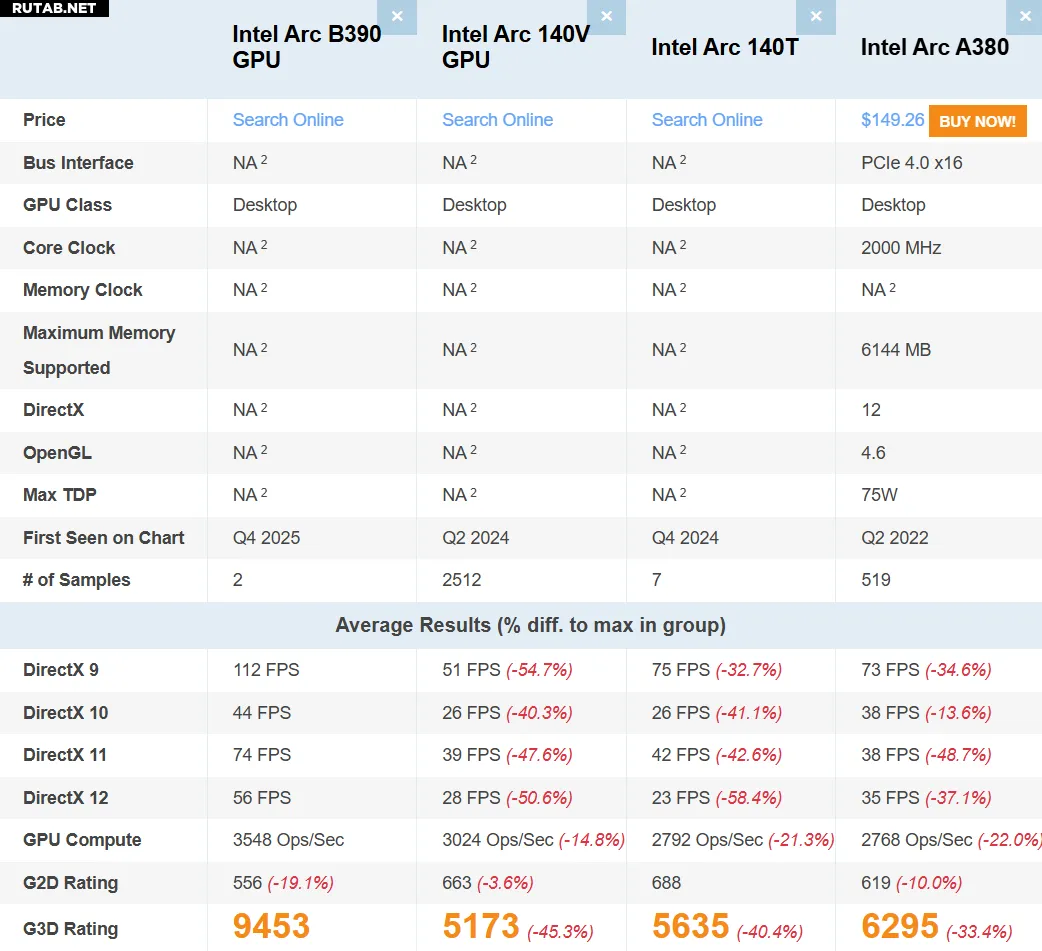Dismiss the Intel Arc 140T column
Image resolution: width=1042 pixels, height=951 pixels.
click(x=816, y=17)
